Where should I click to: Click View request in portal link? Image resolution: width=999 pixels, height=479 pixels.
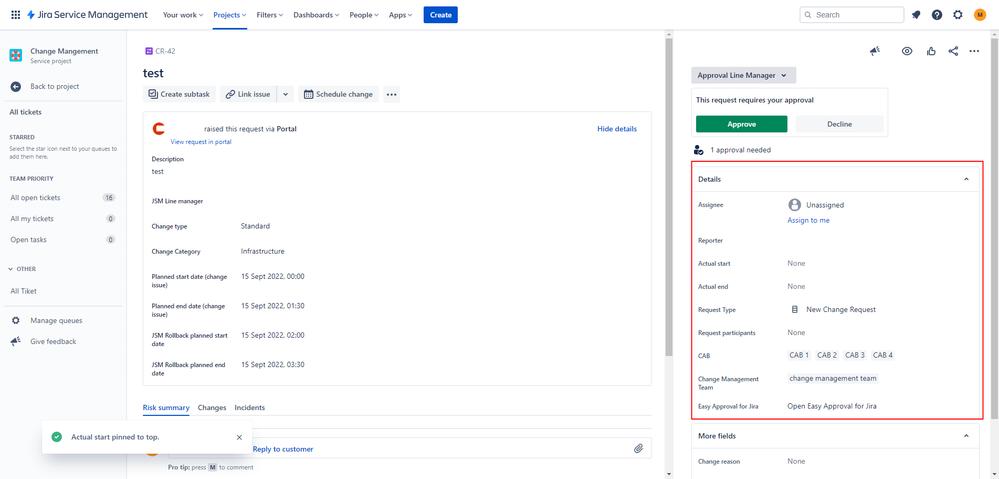pyautogui.click(x=201, y=142)
